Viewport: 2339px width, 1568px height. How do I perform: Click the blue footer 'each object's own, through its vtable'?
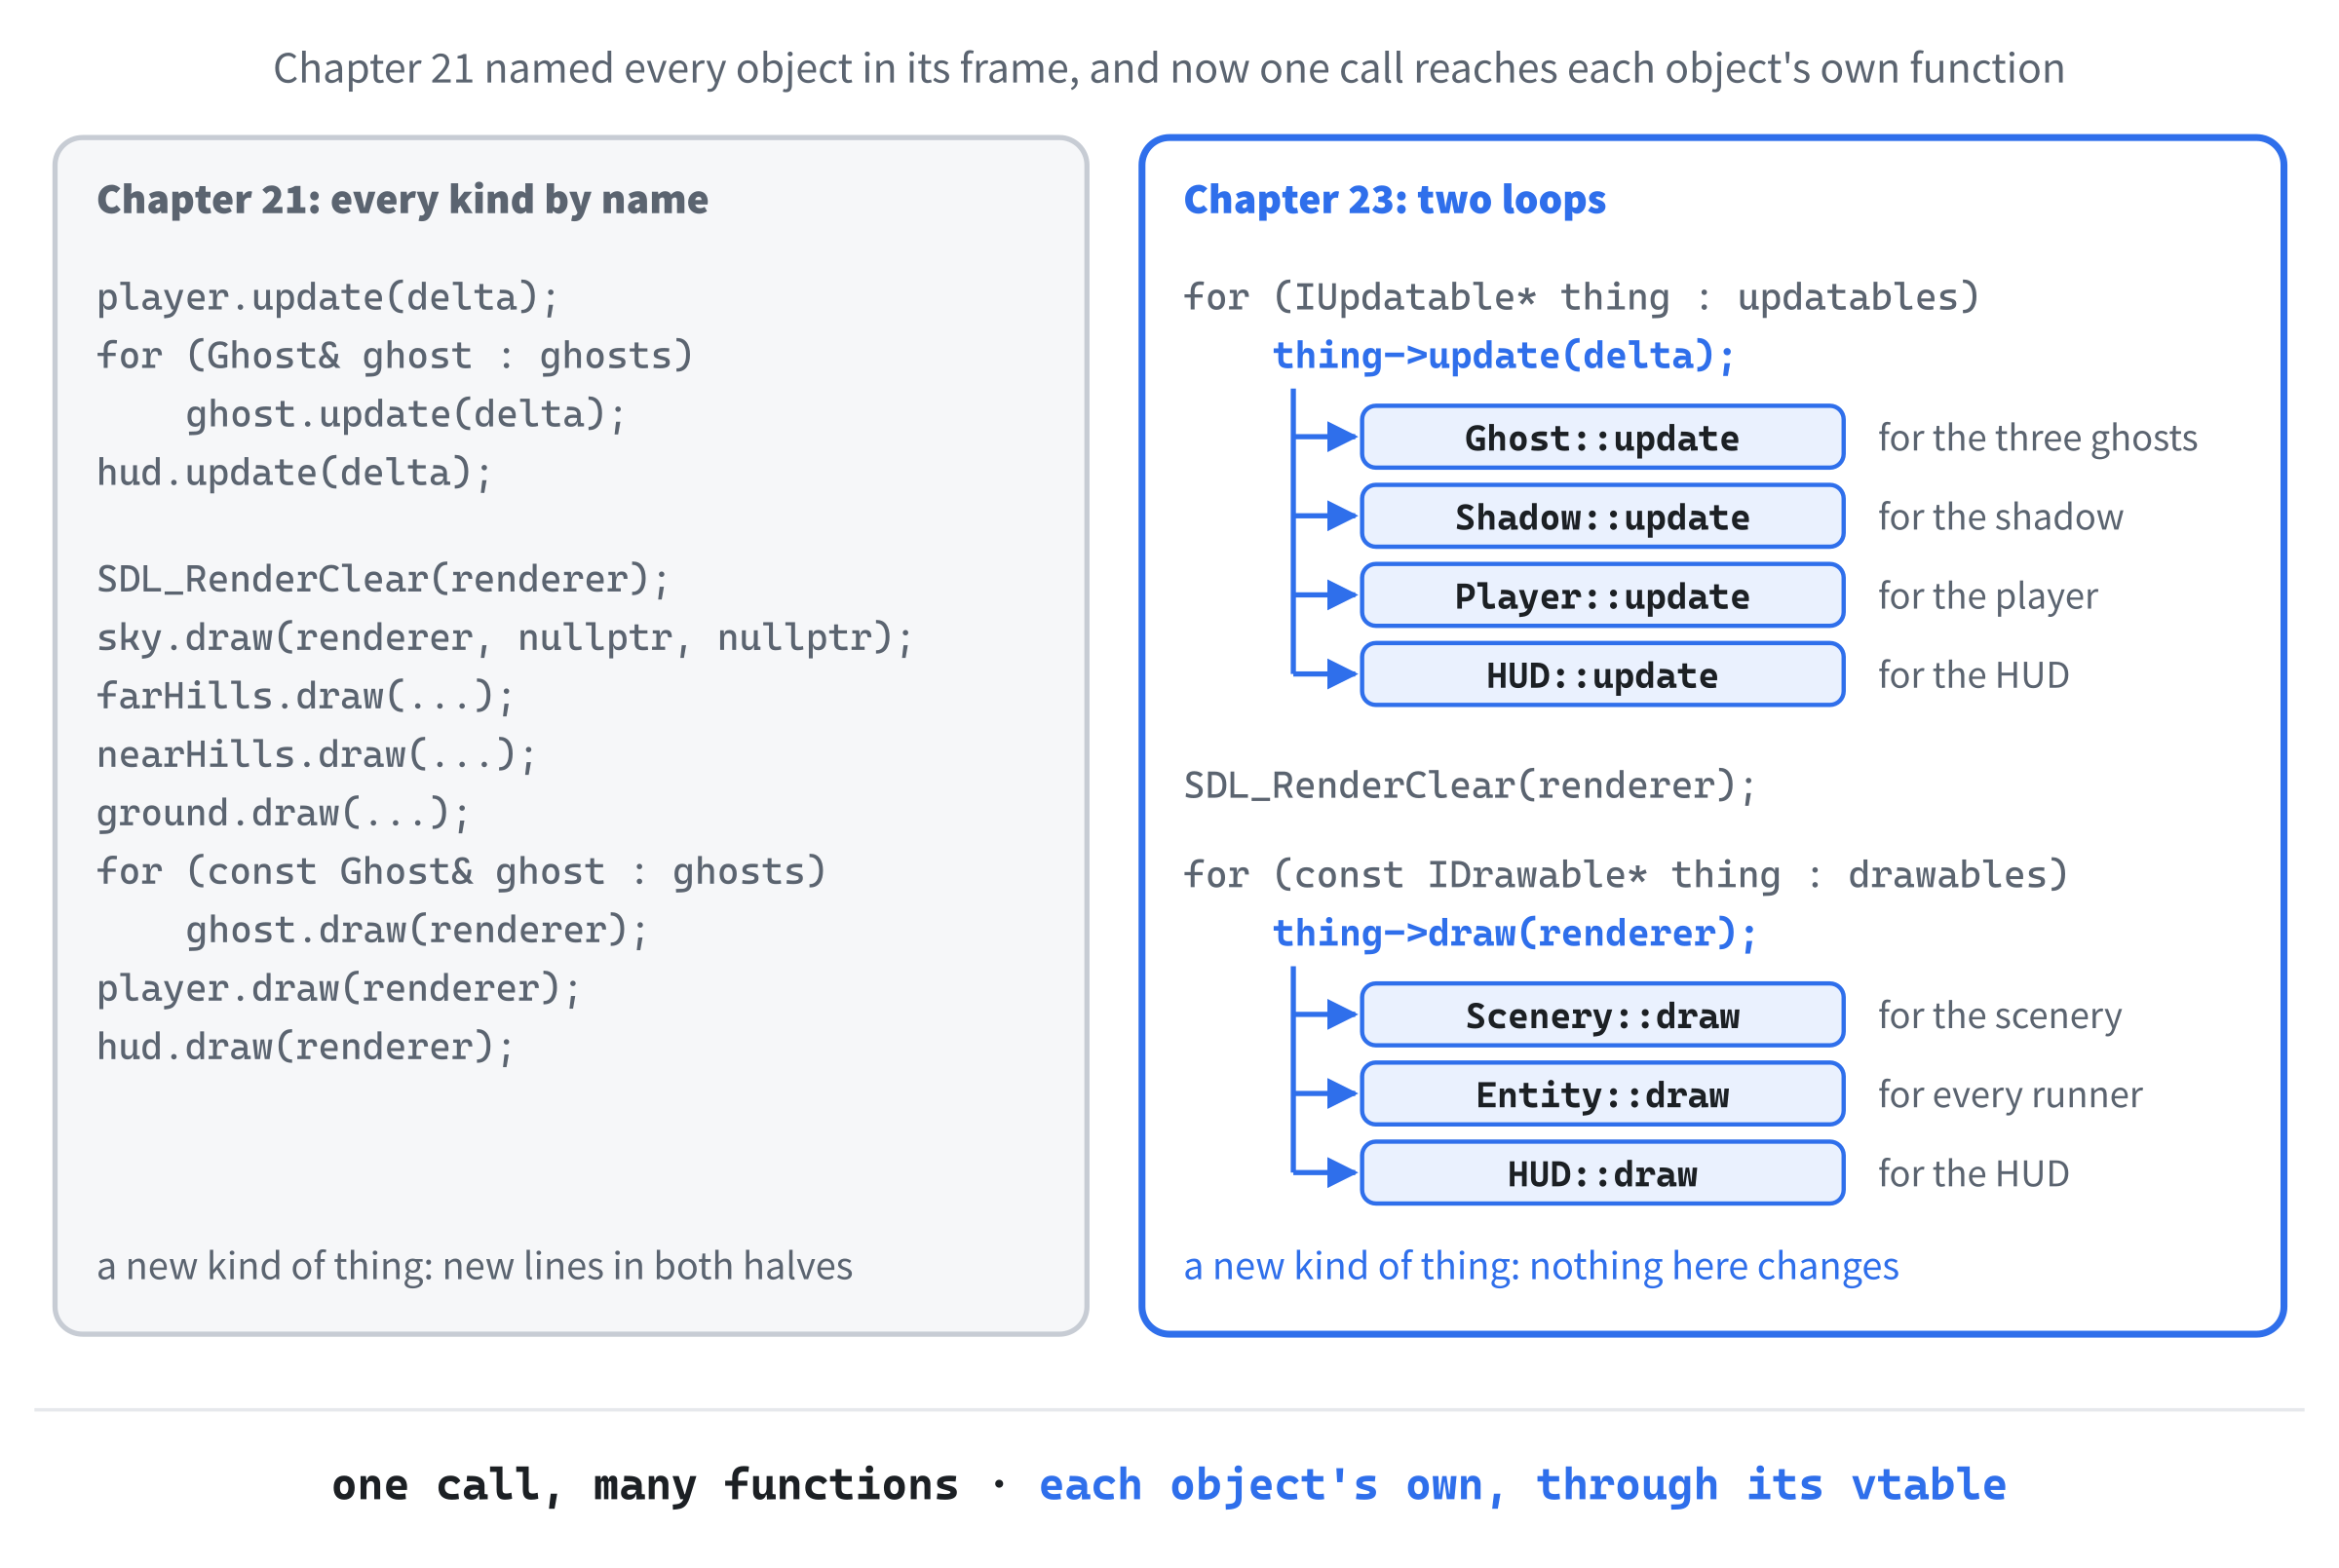click(1522, 1485)
